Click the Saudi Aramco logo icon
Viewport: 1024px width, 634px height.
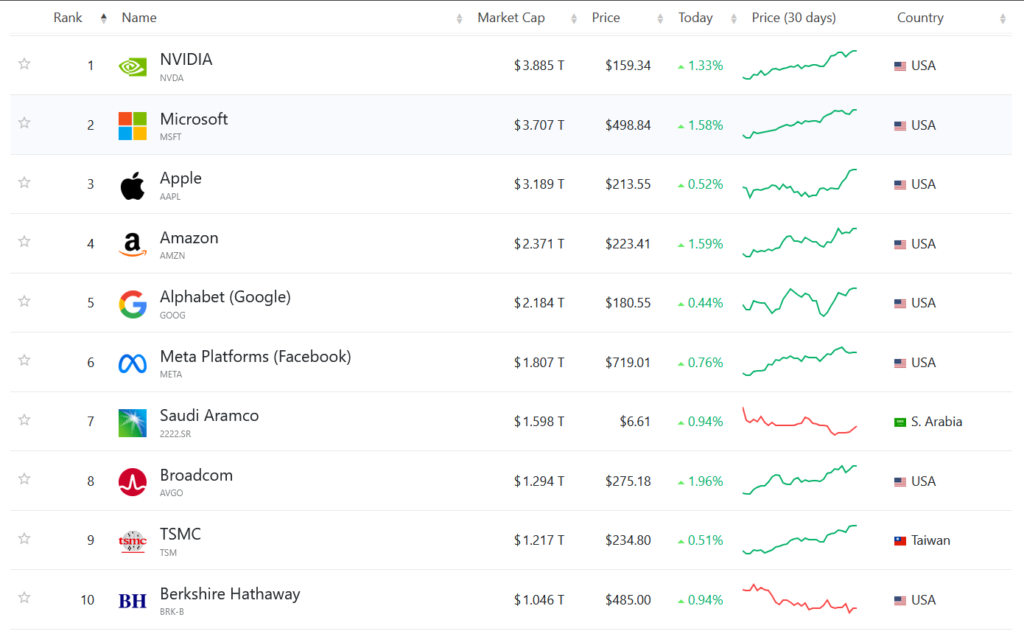tap(132, 423)
